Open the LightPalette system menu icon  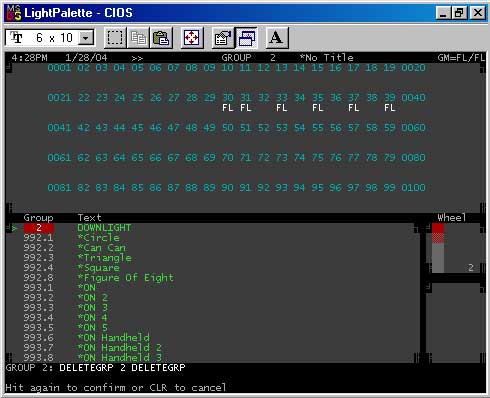(x=14, y=13)
